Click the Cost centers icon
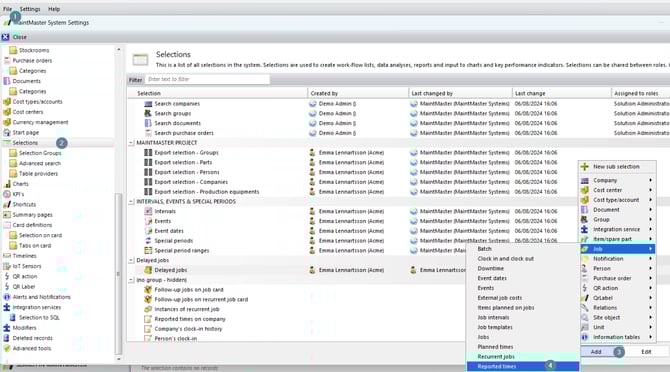 (7, 112)
